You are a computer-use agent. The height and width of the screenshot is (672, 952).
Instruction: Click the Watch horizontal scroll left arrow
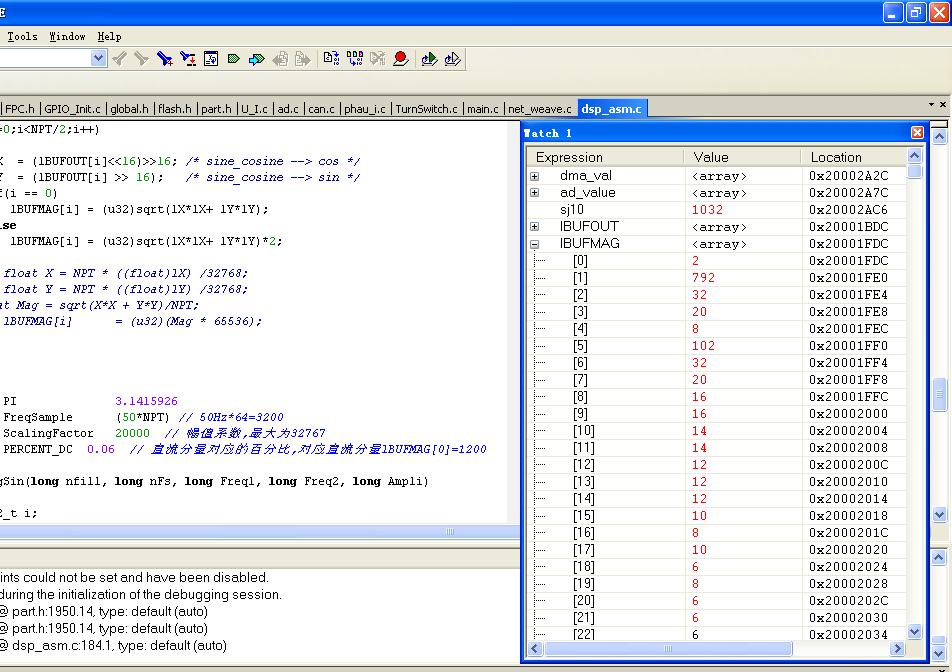point(534,648)
